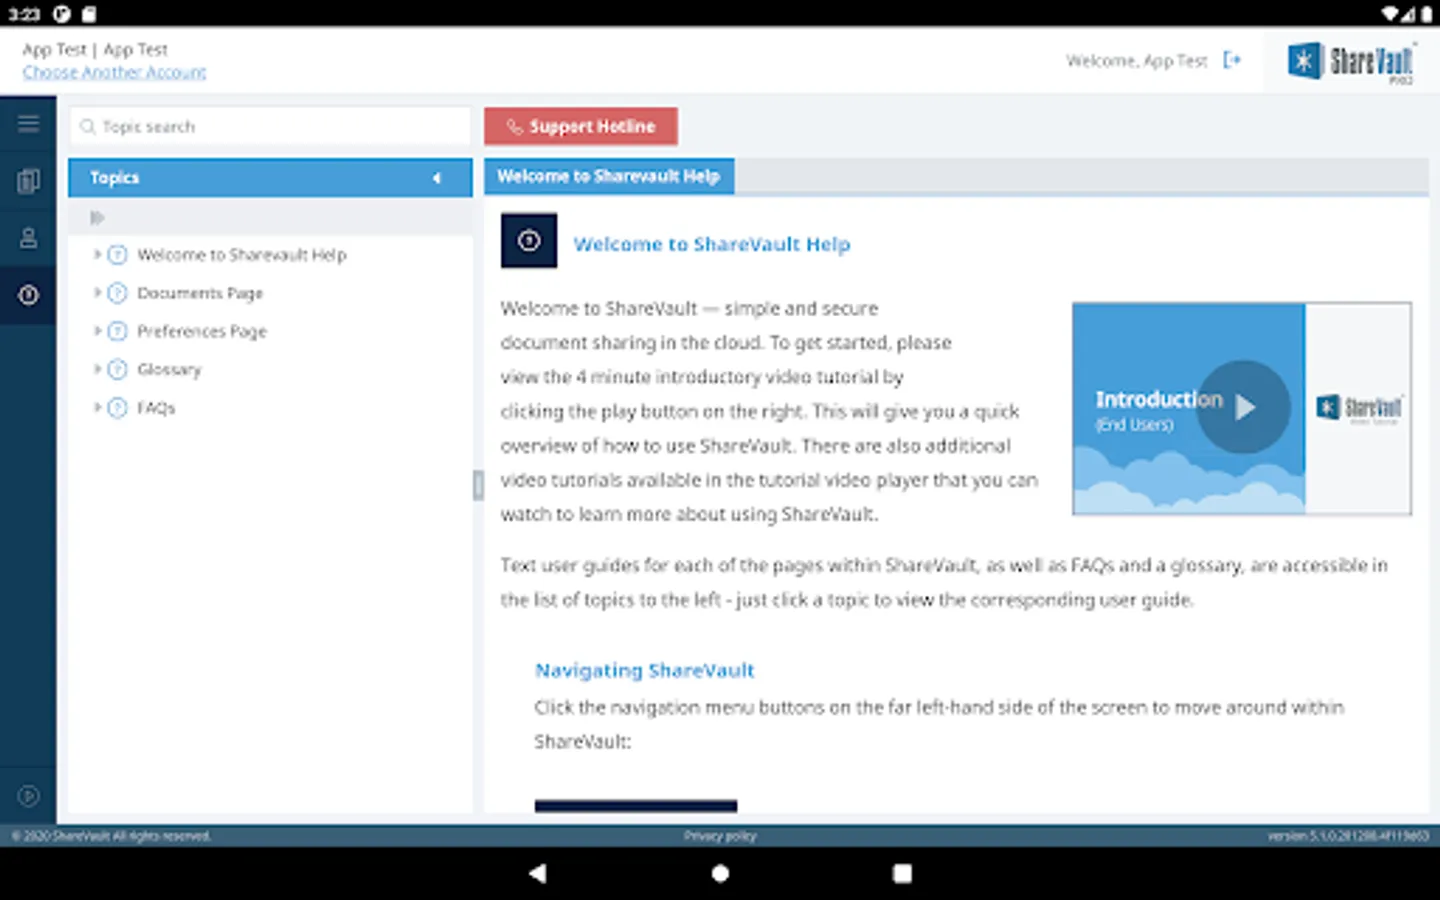Expand all topics with the double-arrow icon
Image resolution: width=1440 pixels, height=900 pixels.
tap(97, 217)
